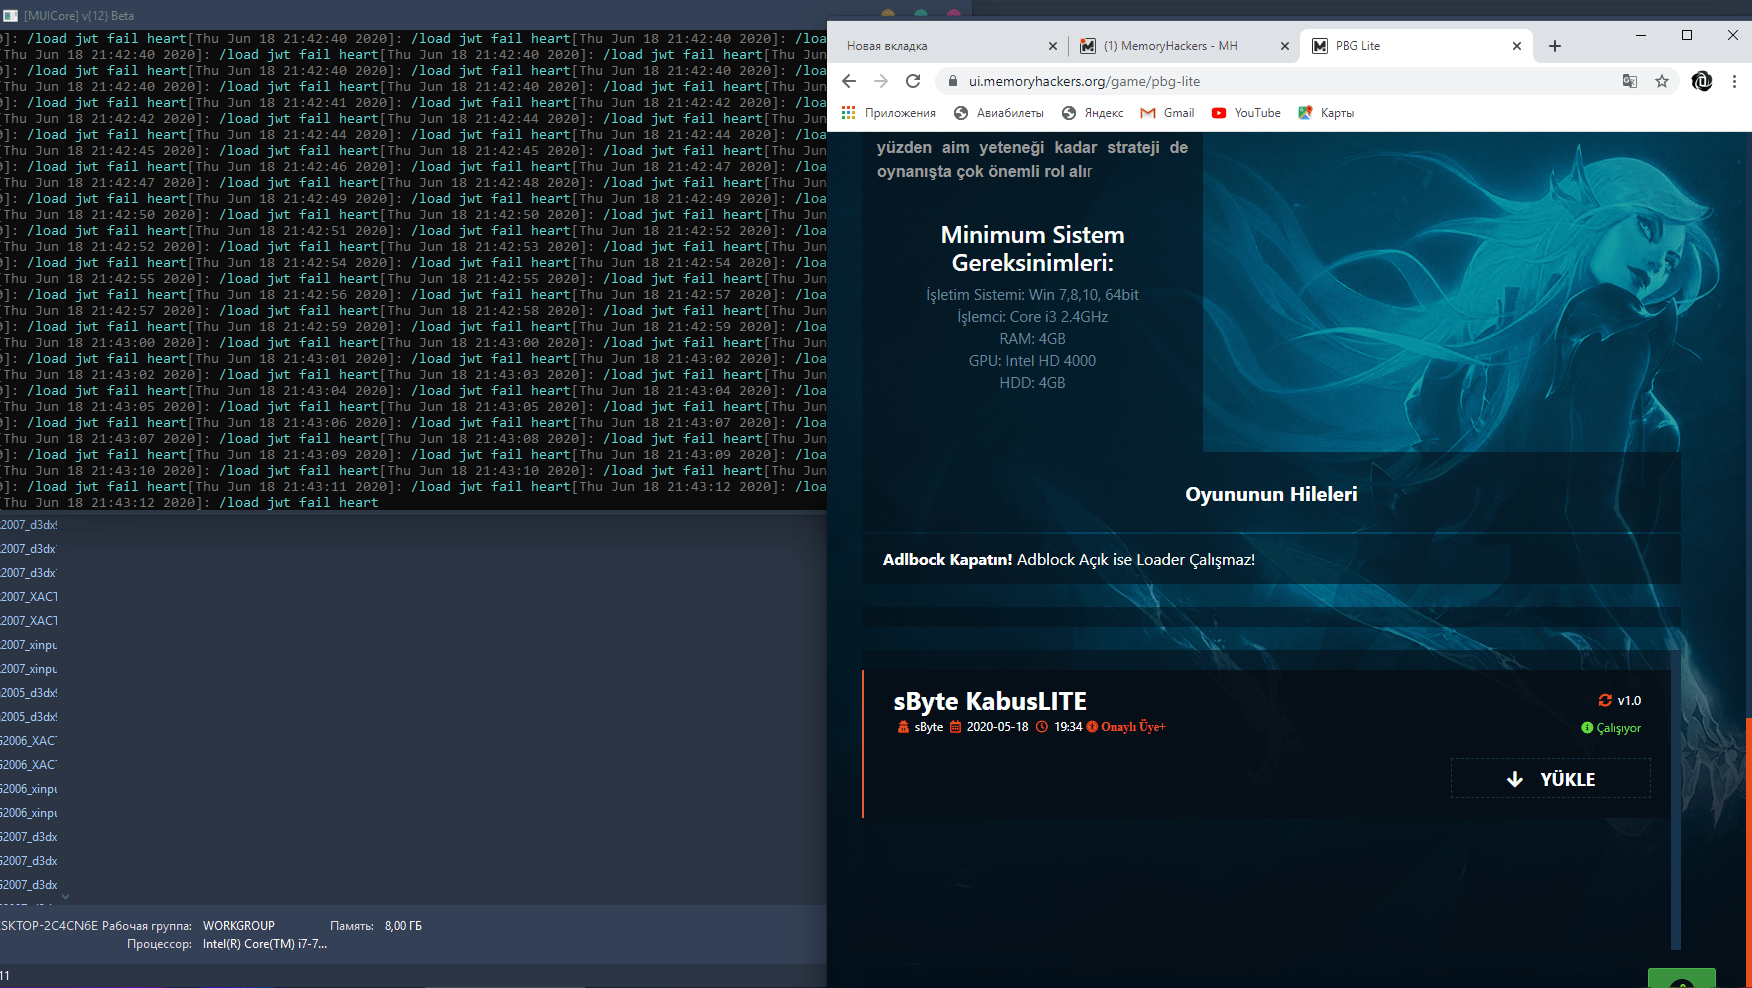Open the Карты bookmark
1752x988 pixels.
tap(1326, 113)
